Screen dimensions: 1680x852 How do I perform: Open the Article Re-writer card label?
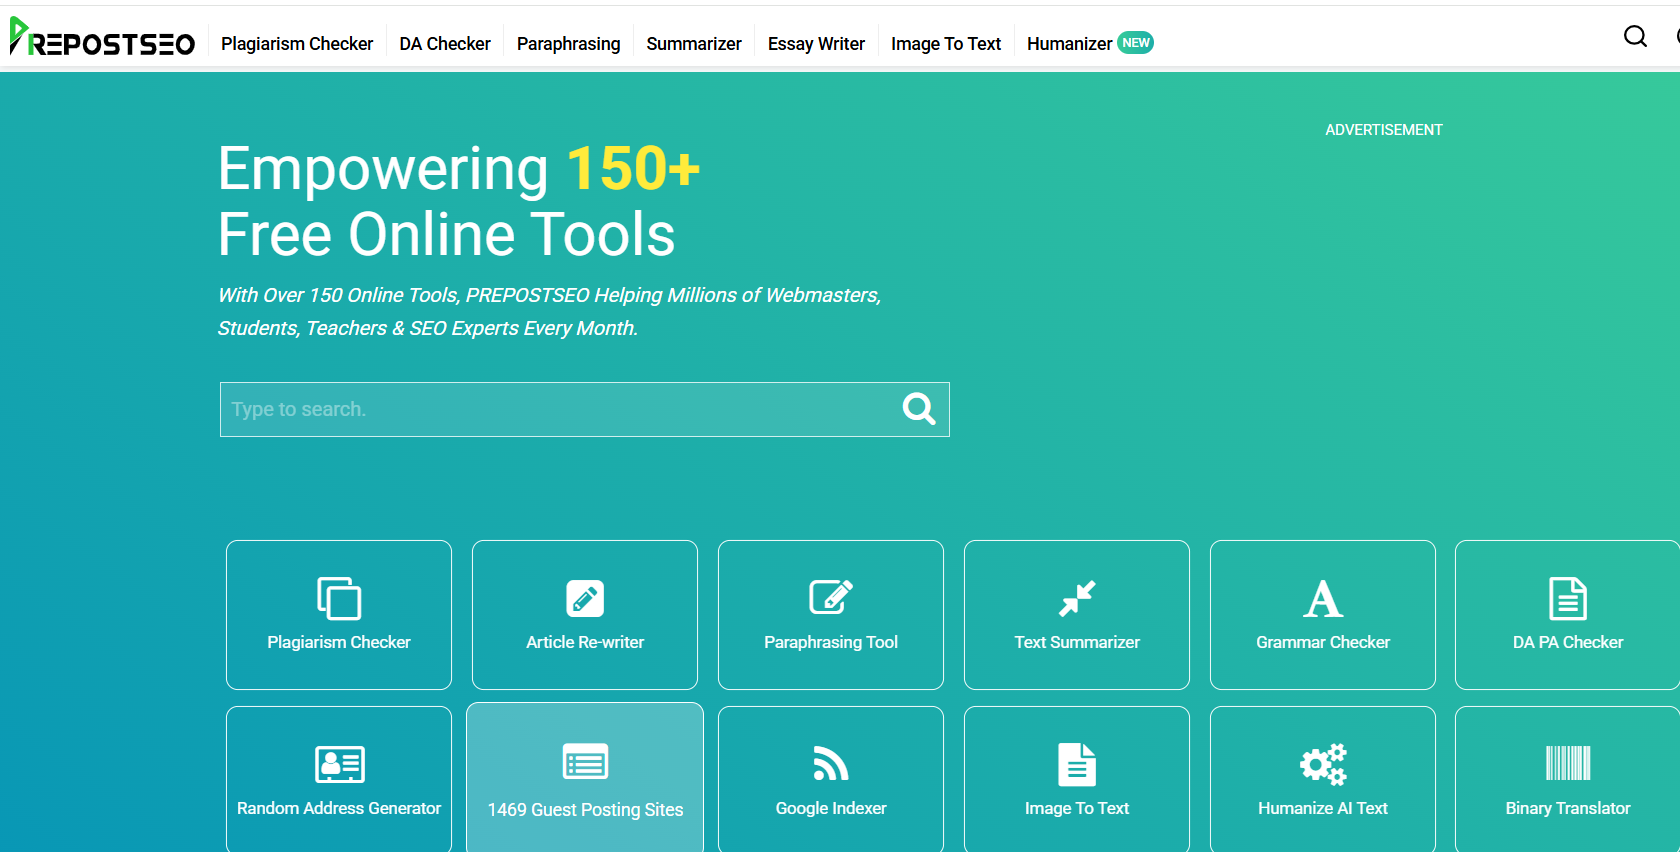[x=585, y=642]
